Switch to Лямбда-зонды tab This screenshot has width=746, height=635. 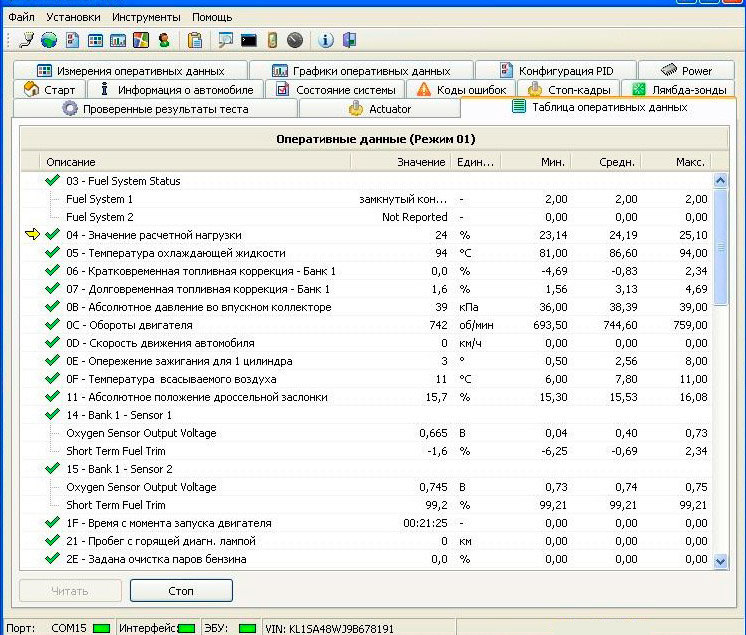coord(678,89)
